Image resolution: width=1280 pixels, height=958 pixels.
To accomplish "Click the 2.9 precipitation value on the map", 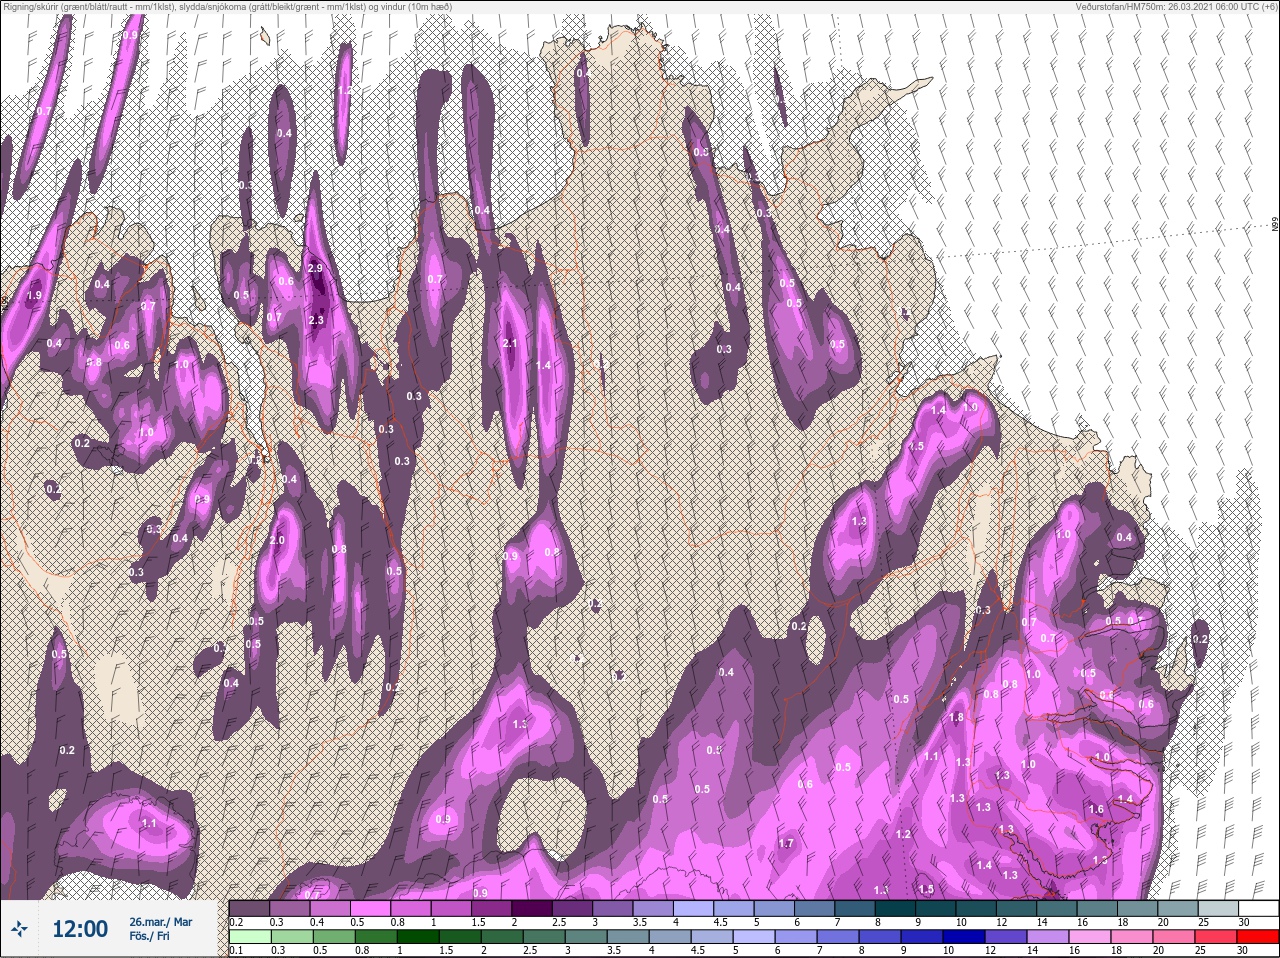I will pos(316,269).
